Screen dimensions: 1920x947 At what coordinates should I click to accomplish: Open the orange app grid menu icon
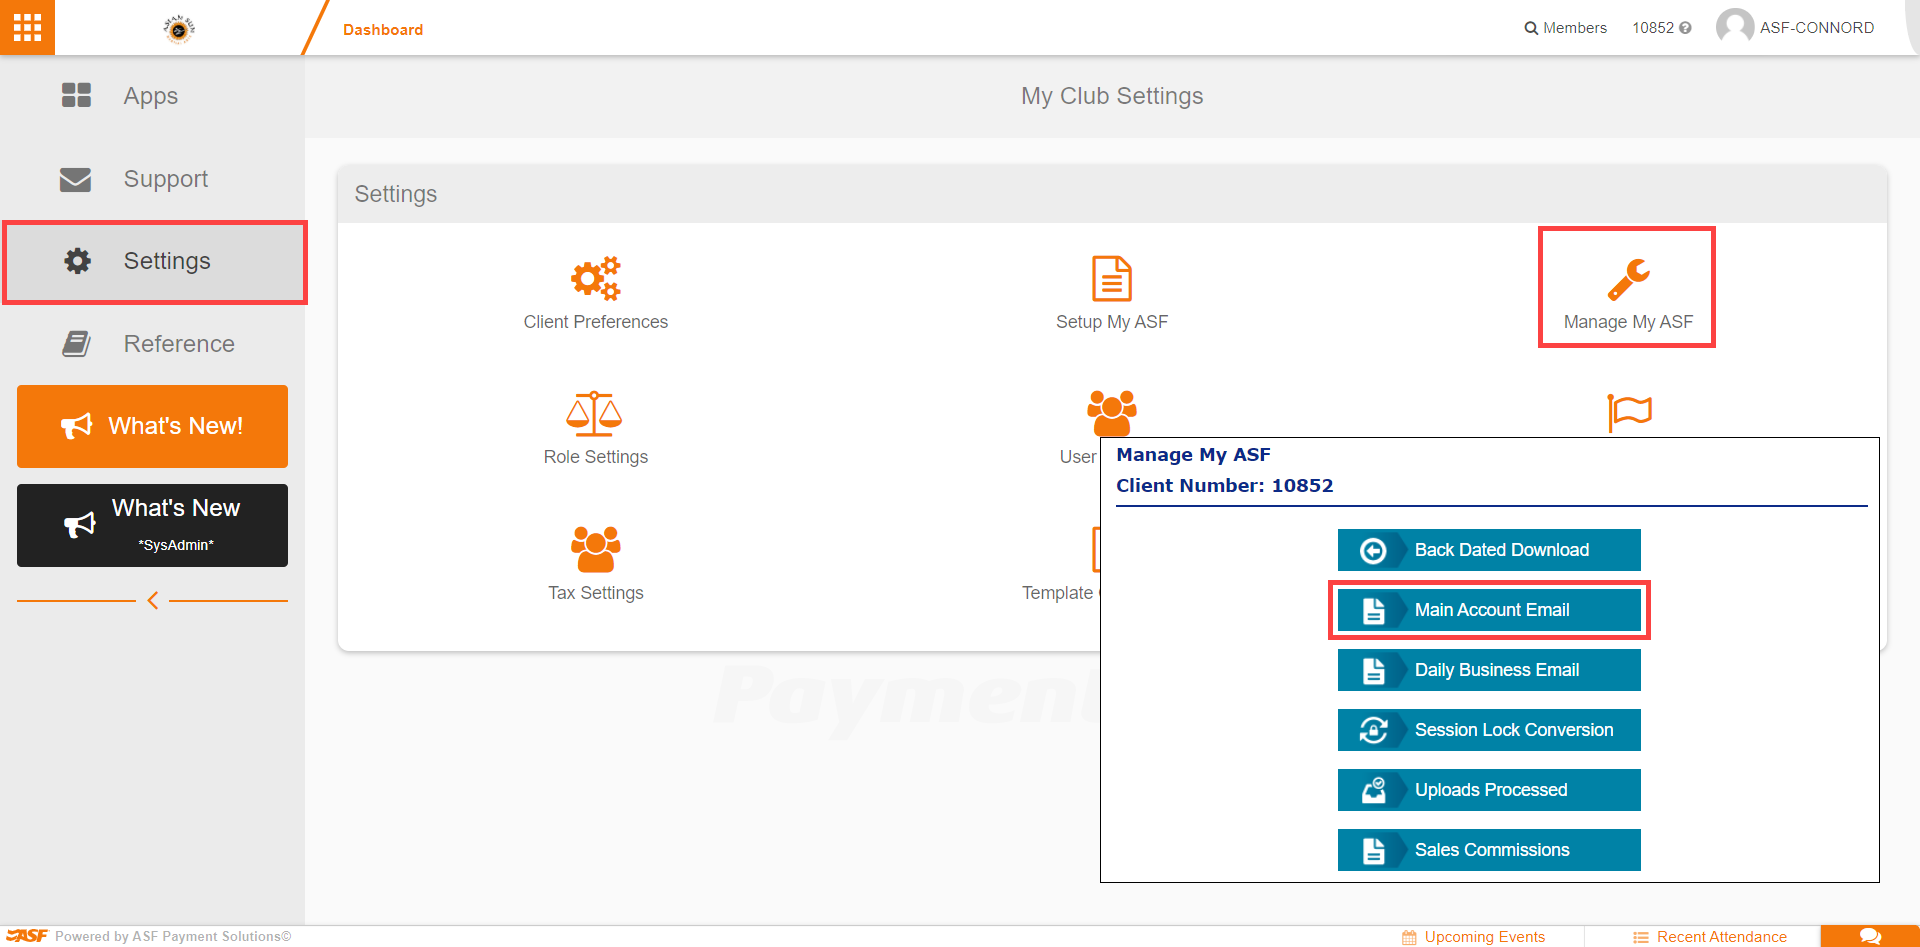click(27, 27)
